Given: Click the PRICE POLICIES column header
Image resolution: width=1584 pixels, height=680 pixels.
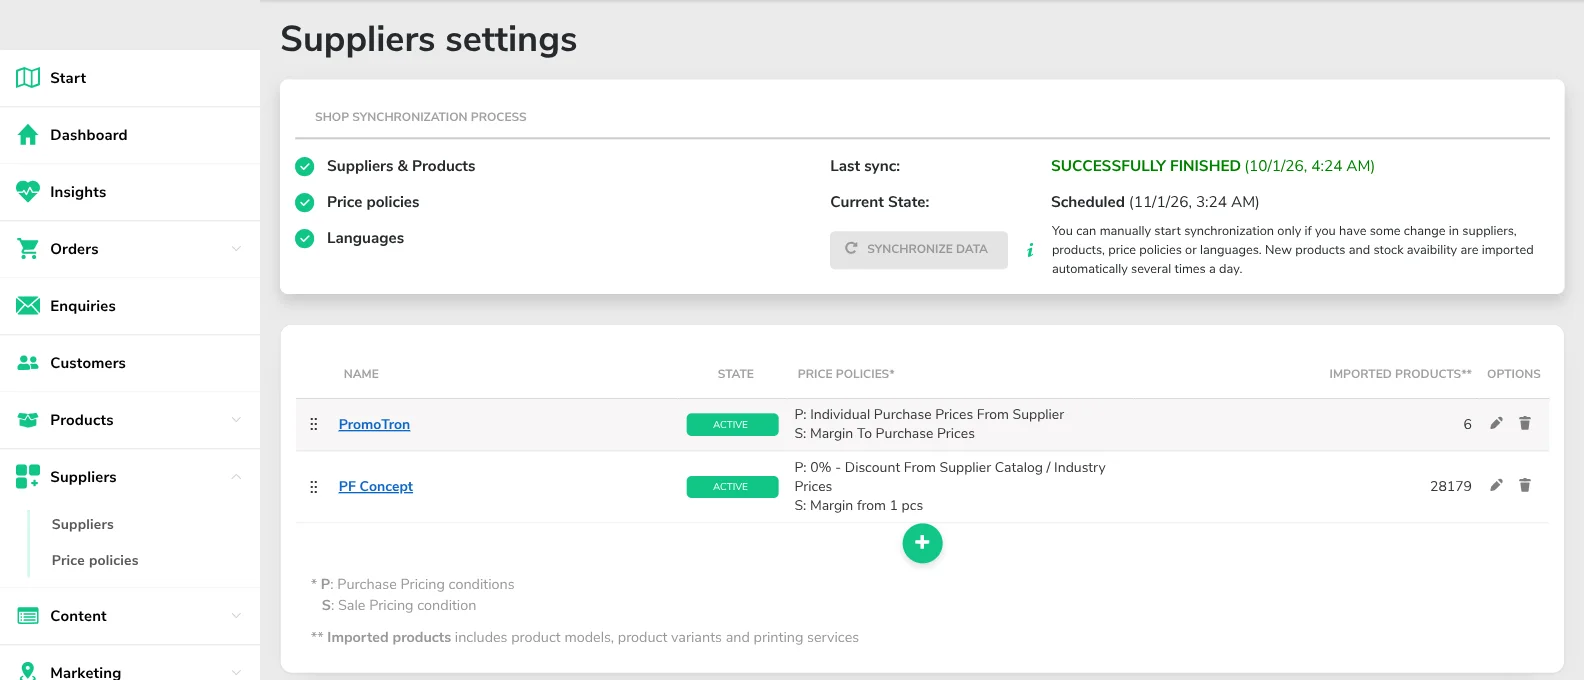Looking at the screenshot, I should (x=846, y=374).
